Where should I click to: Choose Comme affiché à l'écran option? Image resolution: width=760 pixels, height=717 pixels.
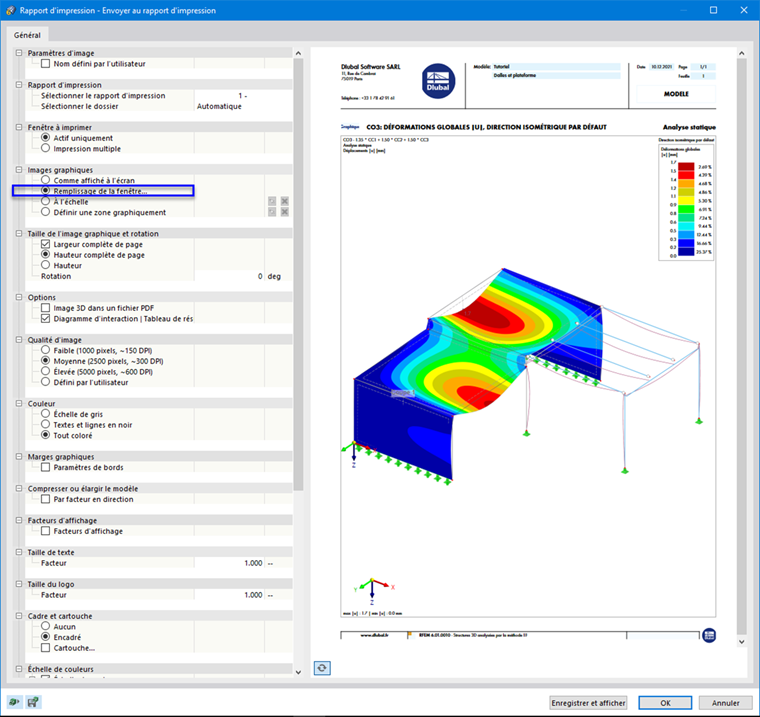(46, 180)
